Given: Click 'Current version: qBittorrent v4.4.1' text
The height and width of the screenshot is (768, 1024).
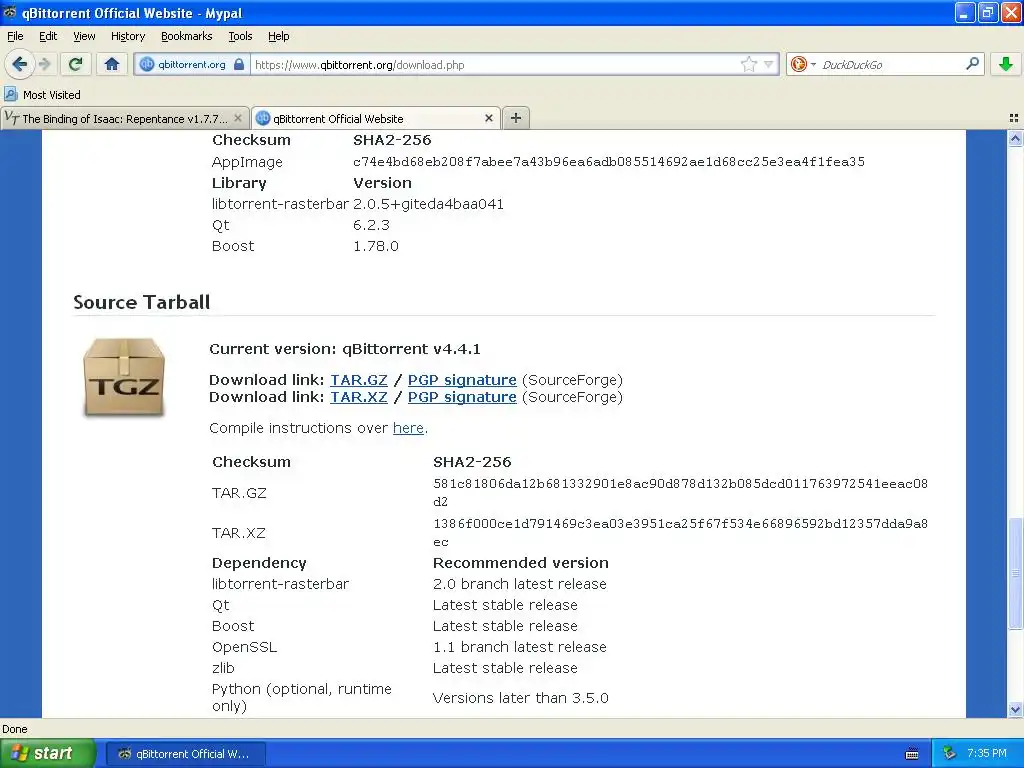Looking at the screenshot, I should point(345,349).
